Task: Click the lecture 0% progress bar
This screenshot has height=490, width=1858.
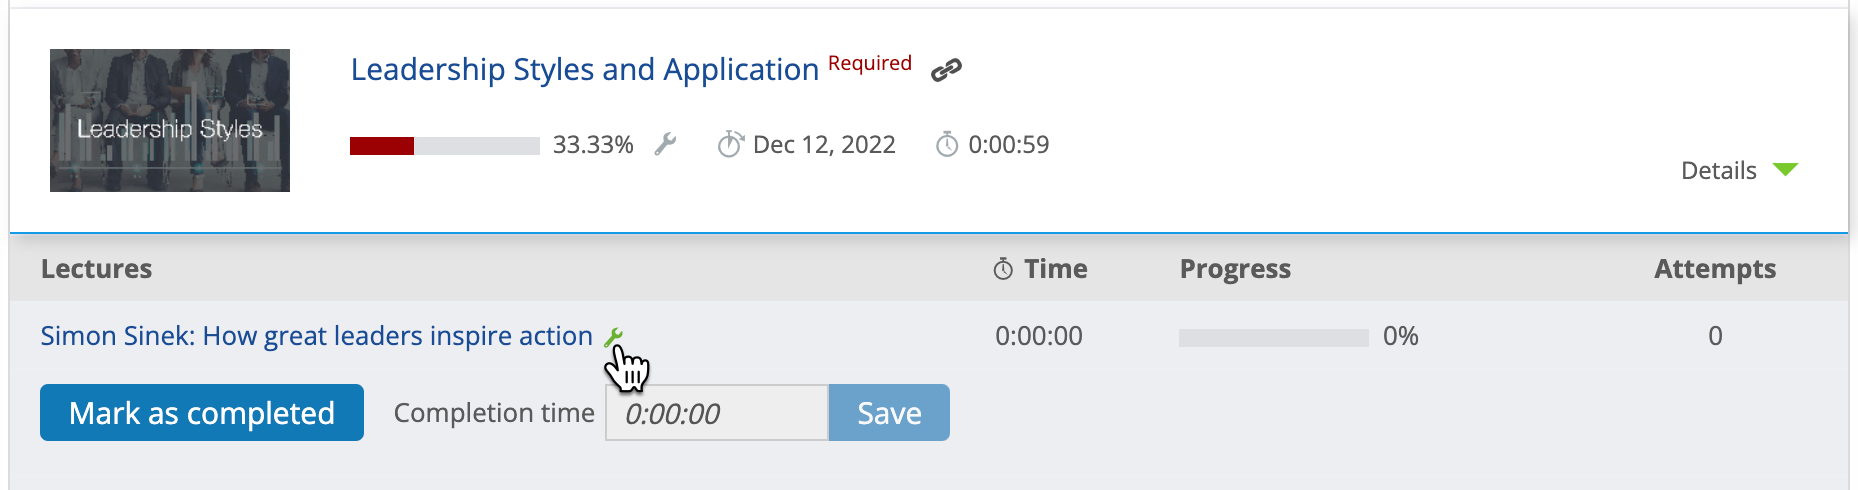Action: pos(1274,338)
